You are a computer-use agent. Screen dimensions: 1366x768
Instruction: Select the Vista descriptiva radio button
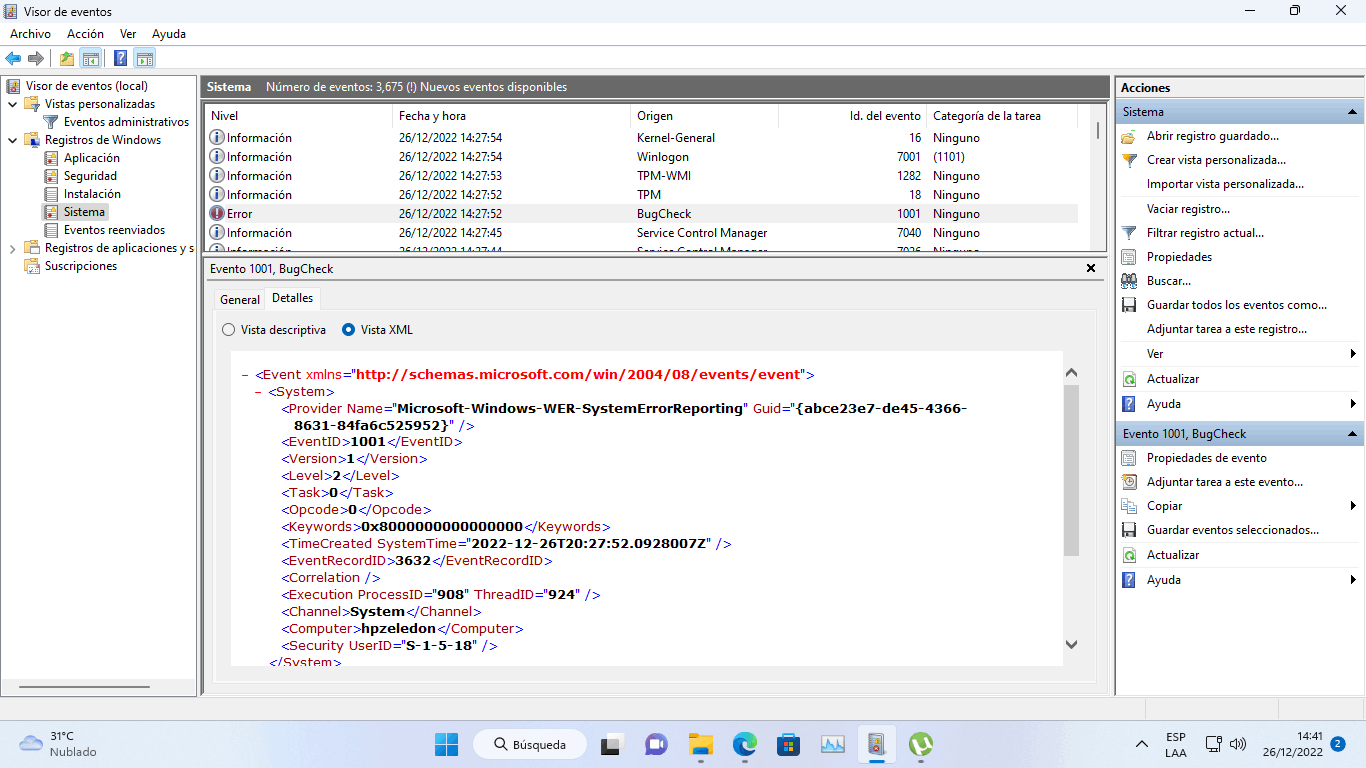[228, 329]
